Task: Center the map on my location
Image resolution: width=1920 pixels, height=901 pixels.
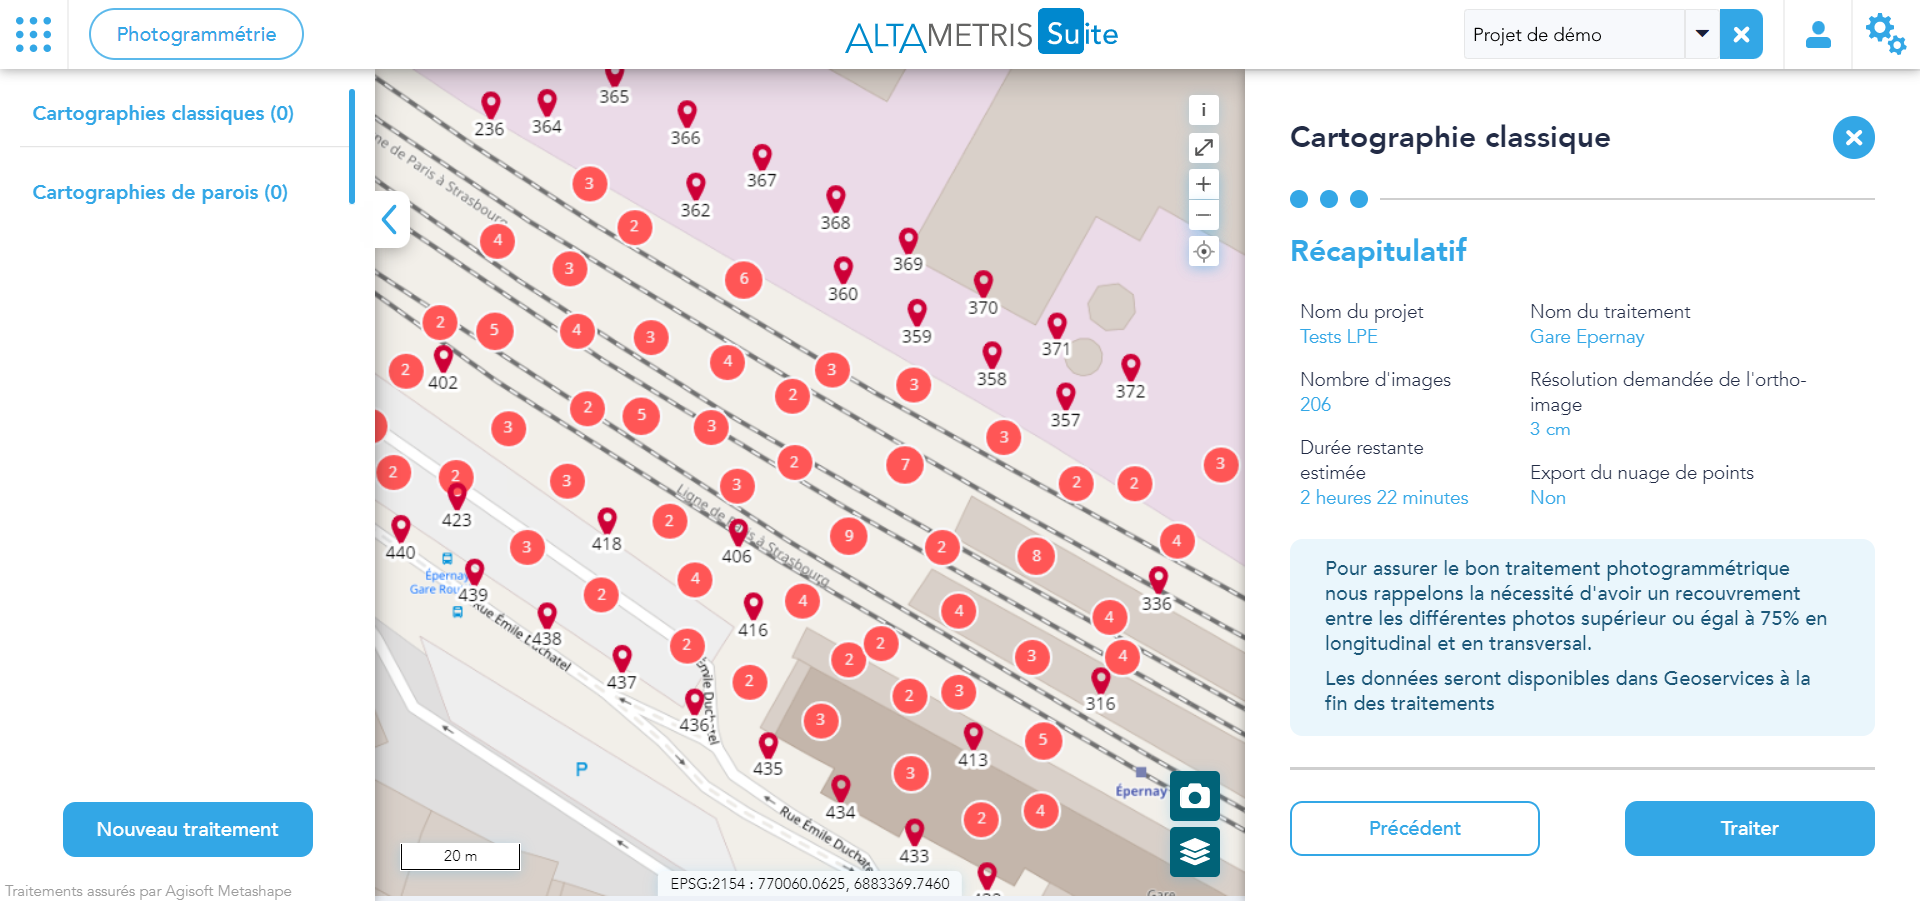Action: (x=1203, y=252)
